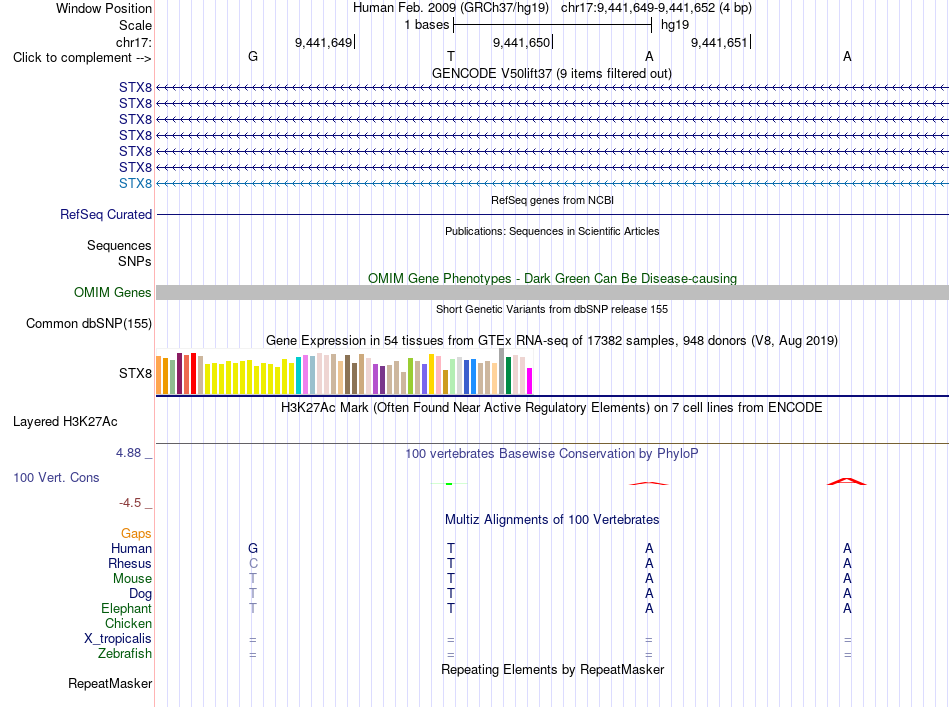This screenshot has width=950, height=707.
Task: Click the 'Scale' track label
Action: [136, 25]
